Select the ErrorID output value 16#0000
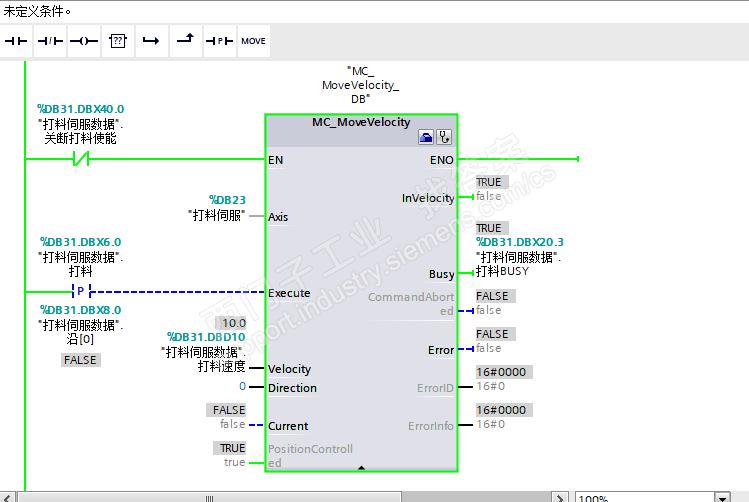The height and width of the screenshot is (502, 749). point(502,372)
